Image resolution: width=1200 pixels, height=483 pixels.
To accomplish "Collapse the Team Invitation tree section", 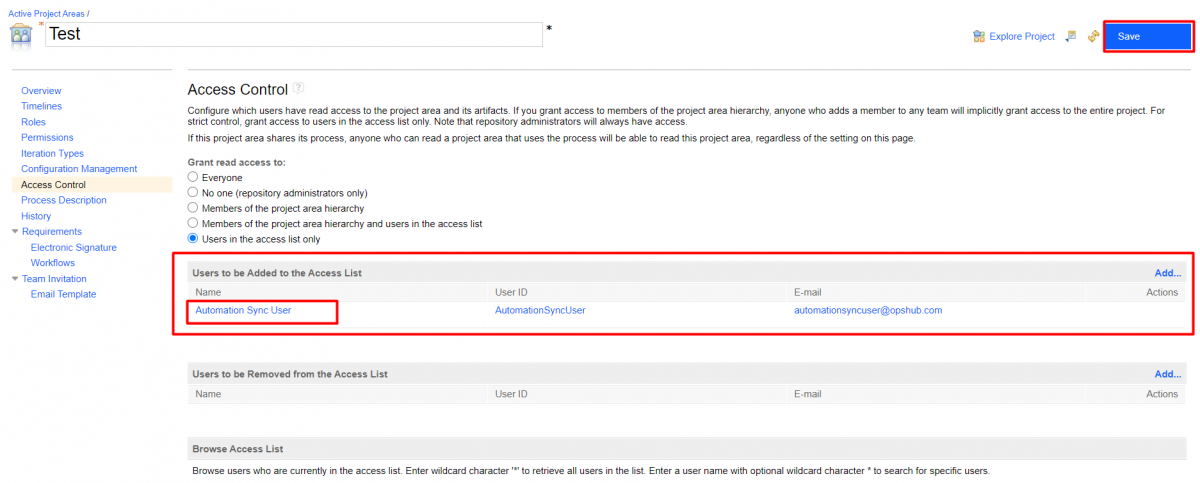I will point(14,279).
